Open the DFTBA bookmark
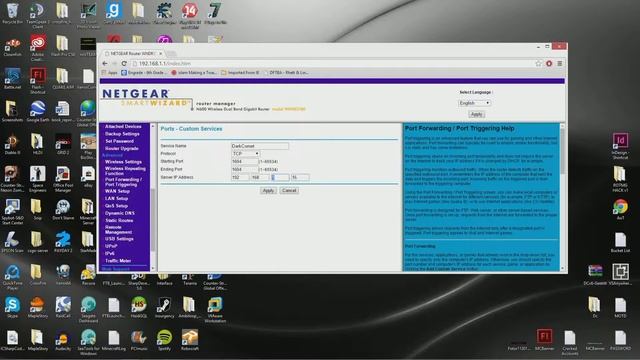Screen dimensions: 640x360 286,73
